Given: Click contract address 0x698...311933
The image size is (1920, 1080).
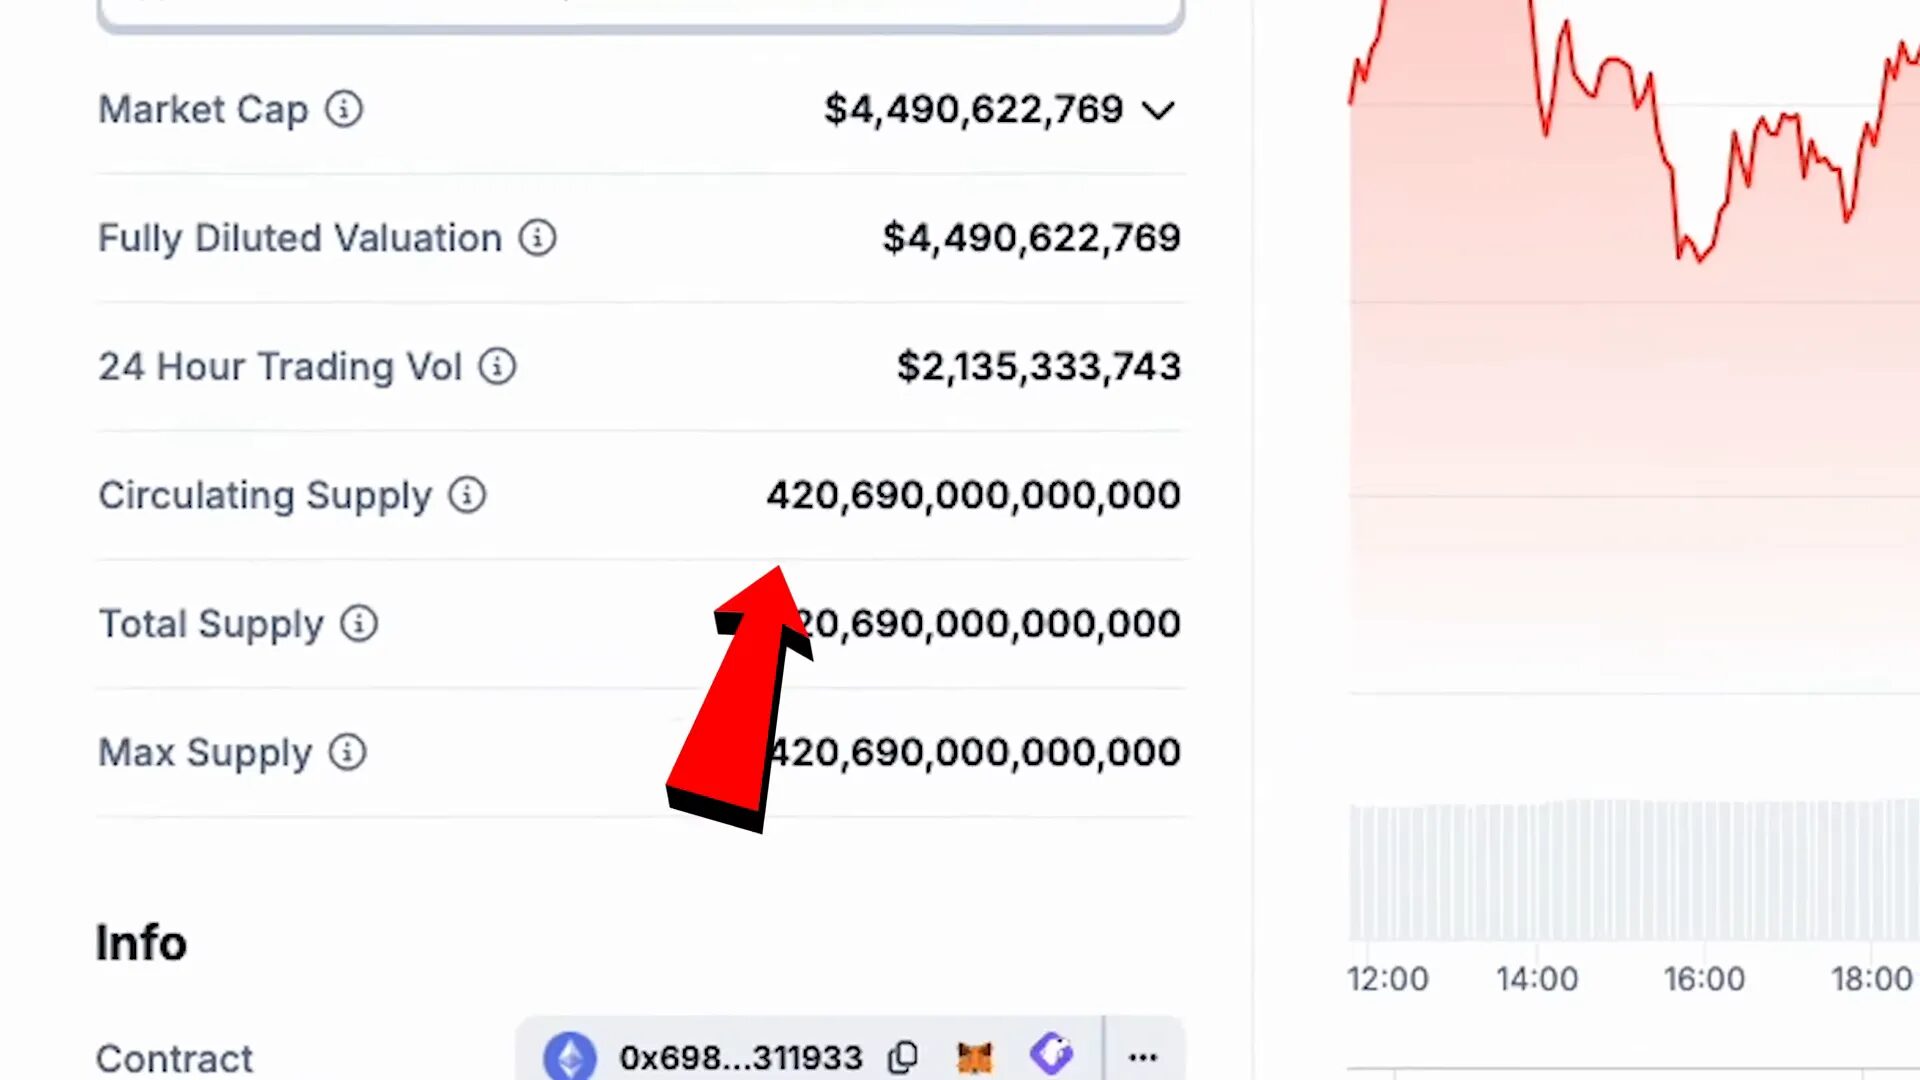Looking at the screenshot, I should click(x=740, y=1057).
